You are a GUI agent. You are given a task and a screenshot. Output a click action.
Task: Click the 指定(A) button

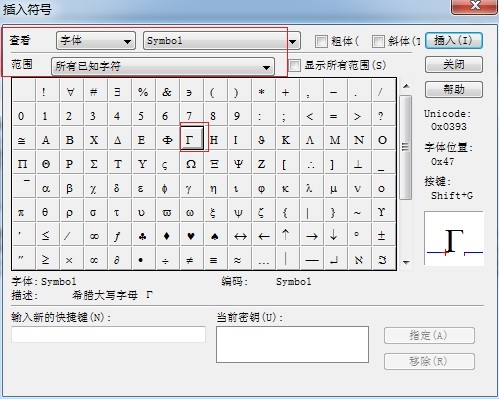point(429,335)
